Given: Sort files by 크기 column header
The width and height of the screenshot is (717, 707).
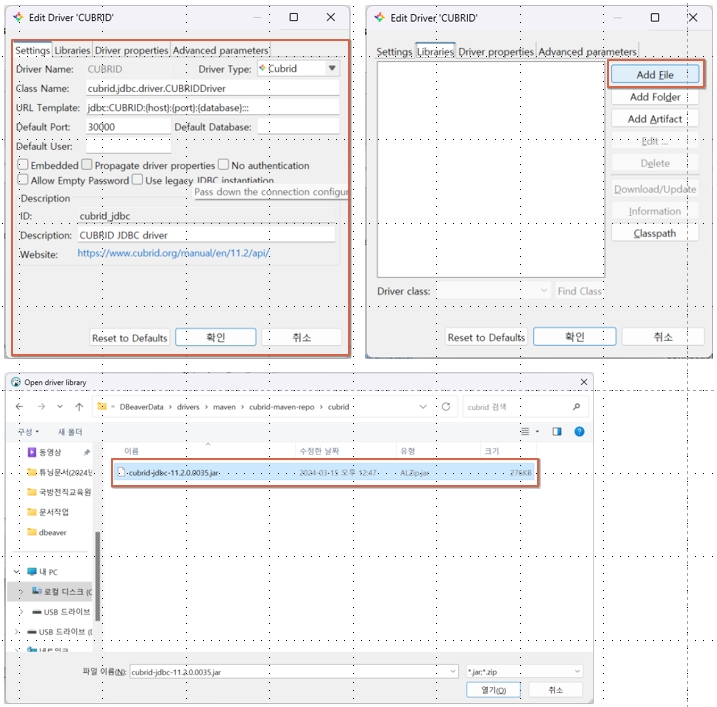Looking at the screenshot, I should [x=492, y=451].
